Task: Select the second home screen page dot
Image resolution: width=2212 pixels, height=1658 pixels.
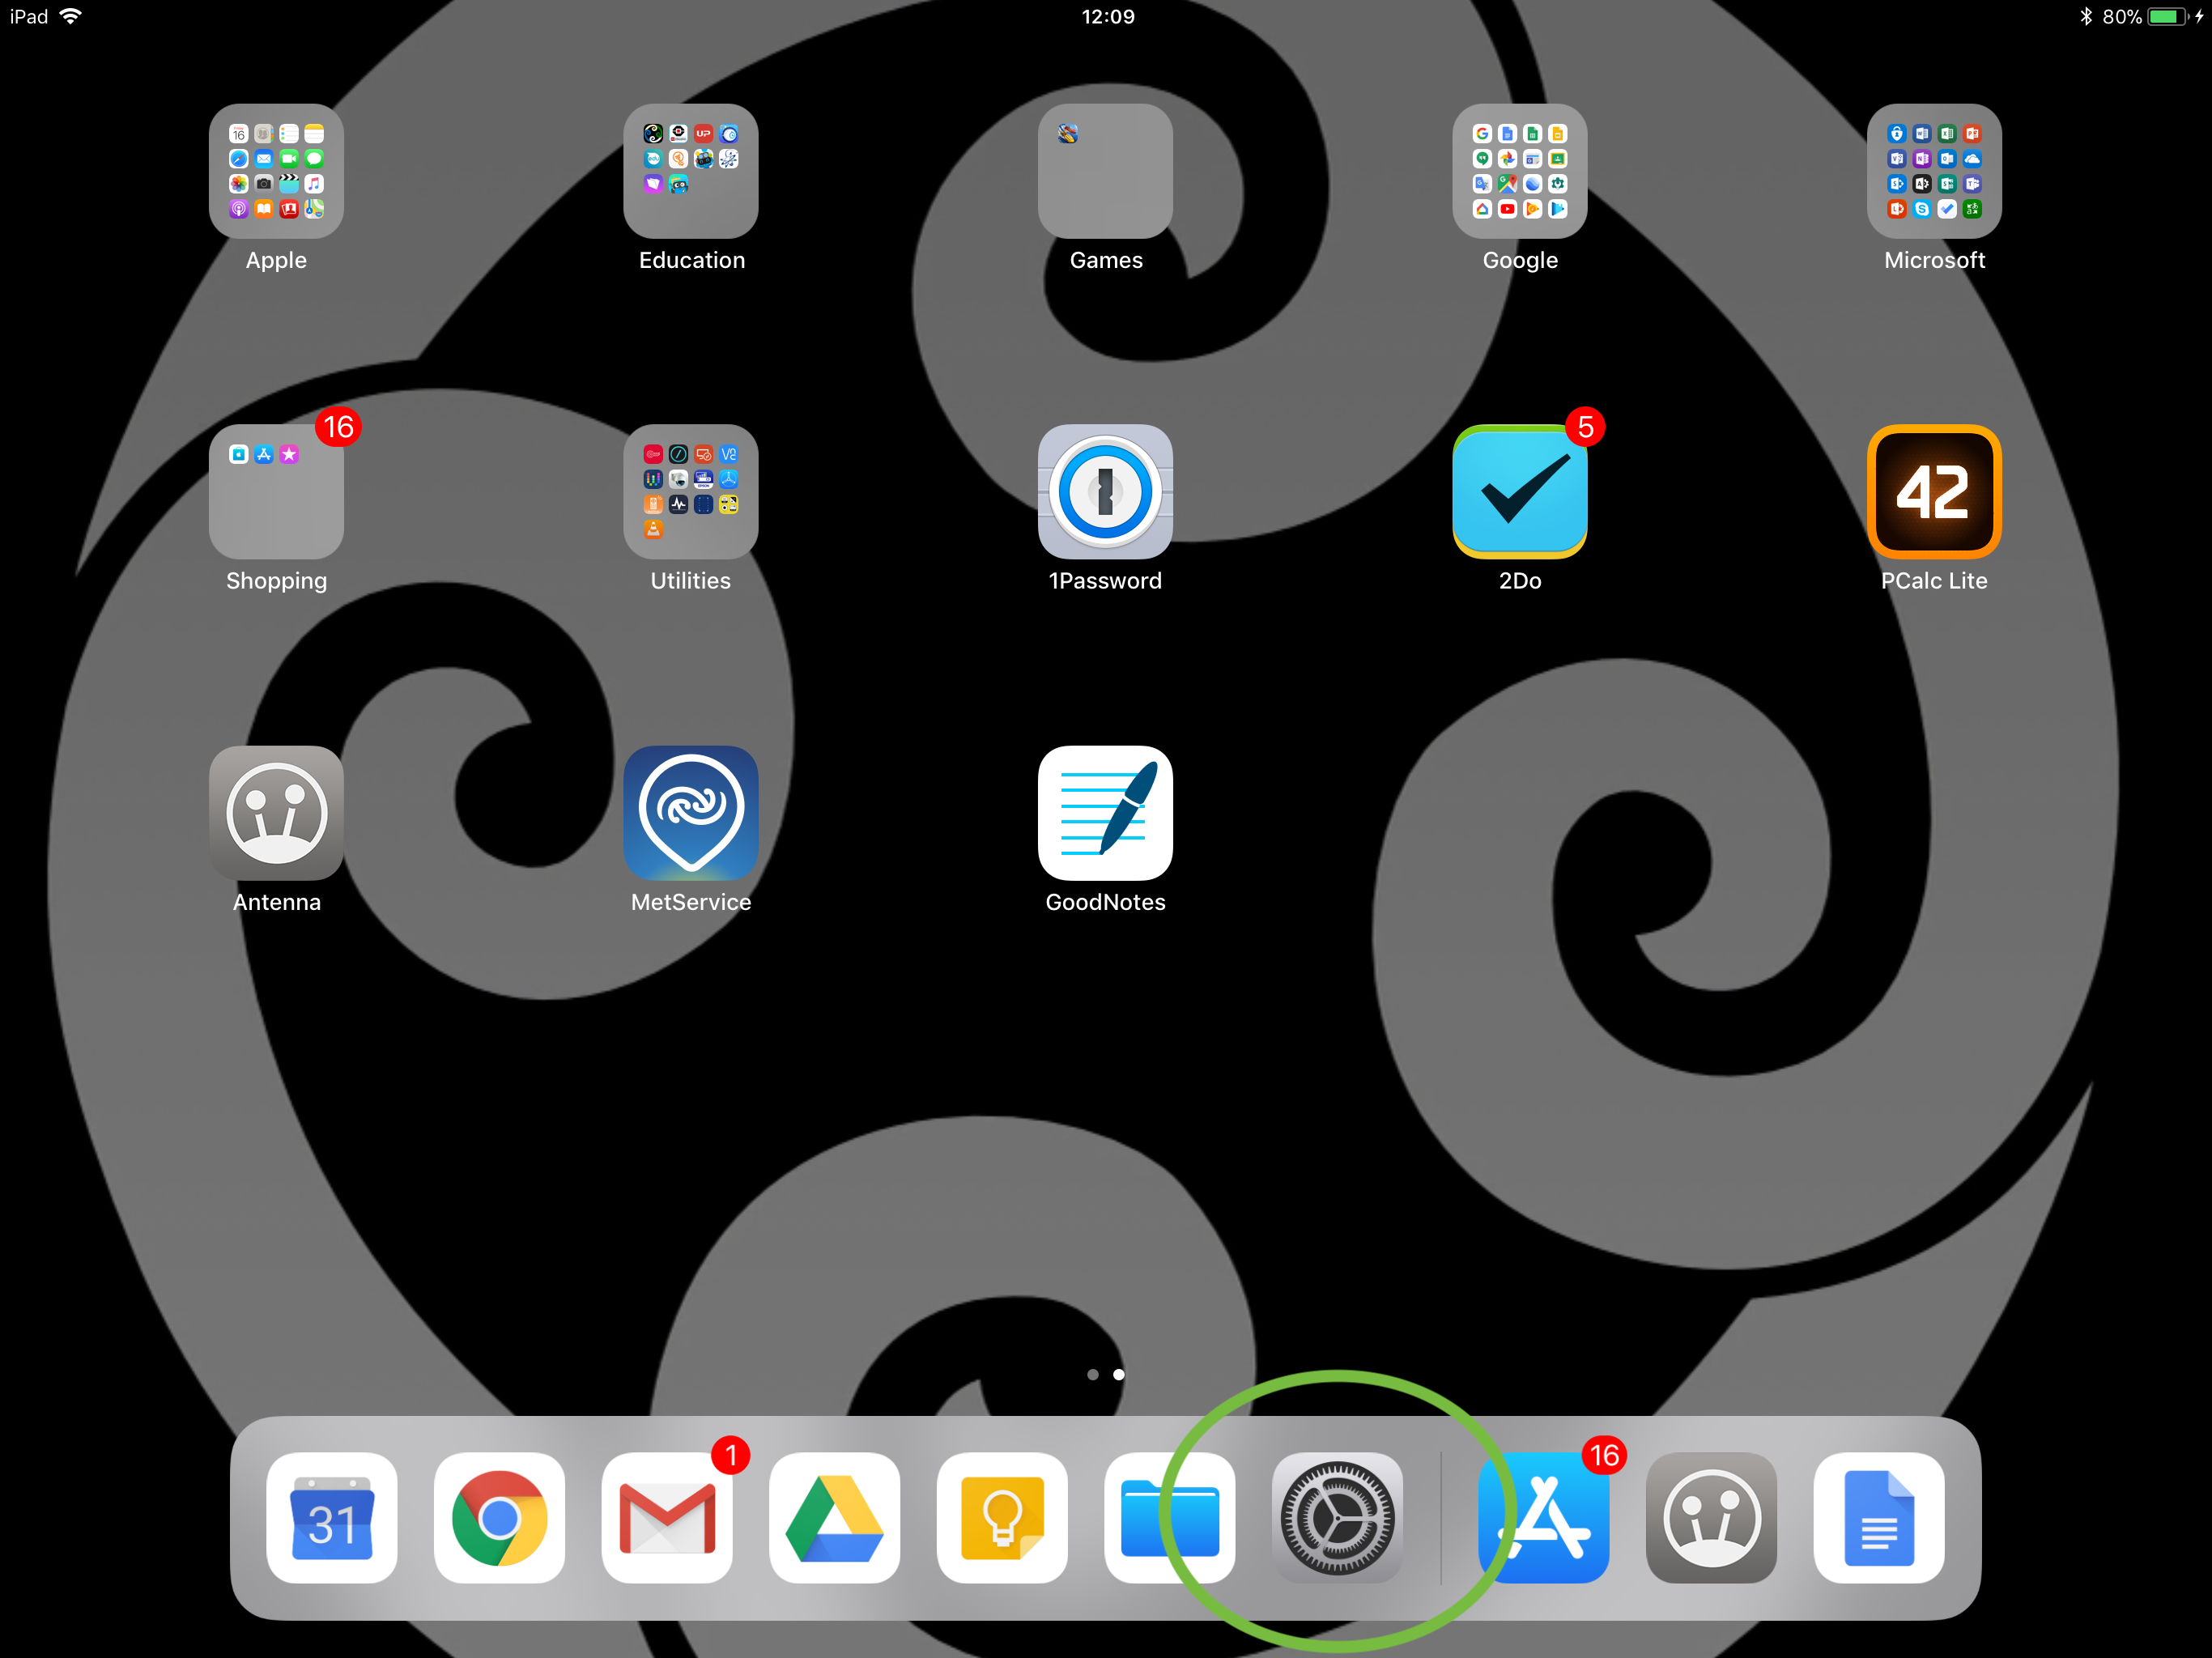Action: tap(1119, 1375)
